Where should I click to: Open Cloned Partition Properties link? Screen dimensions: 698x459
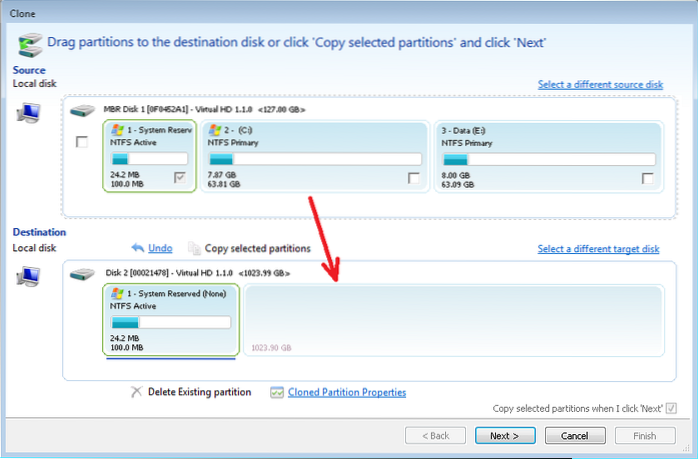click(x=347, y=392)
